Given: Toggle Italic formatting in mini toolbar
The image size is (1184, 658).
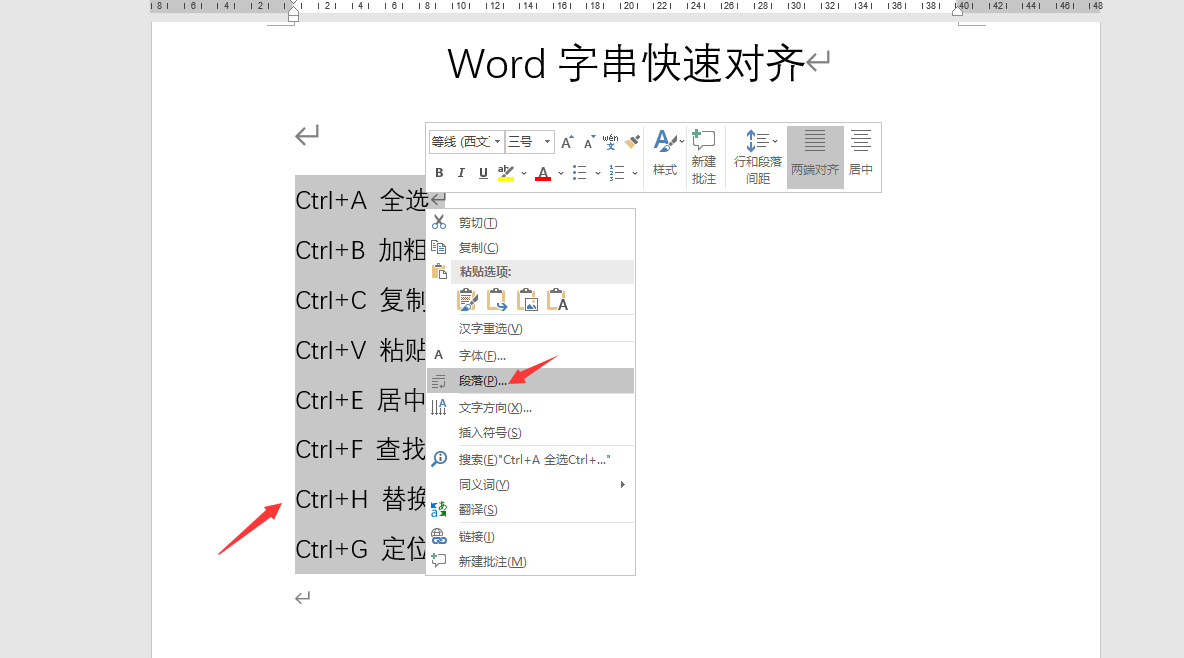Looking at the screenshot, I should tap(461, 173).
